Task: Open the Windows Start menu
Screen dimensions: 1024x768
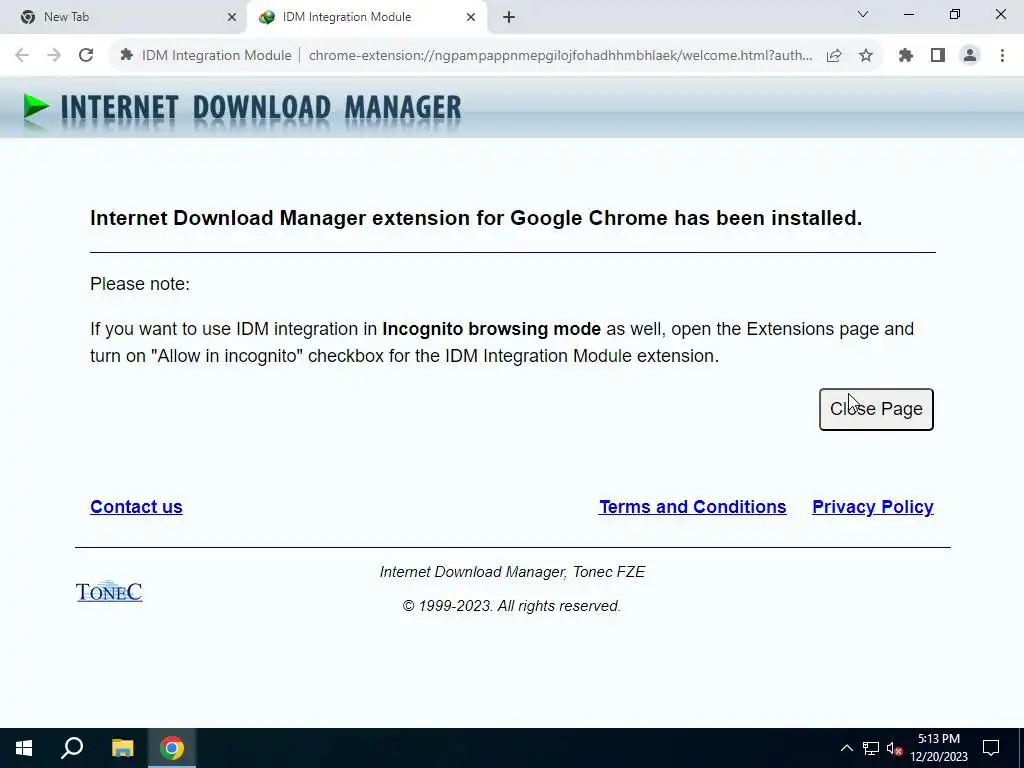Action: (x=24, y=748)
